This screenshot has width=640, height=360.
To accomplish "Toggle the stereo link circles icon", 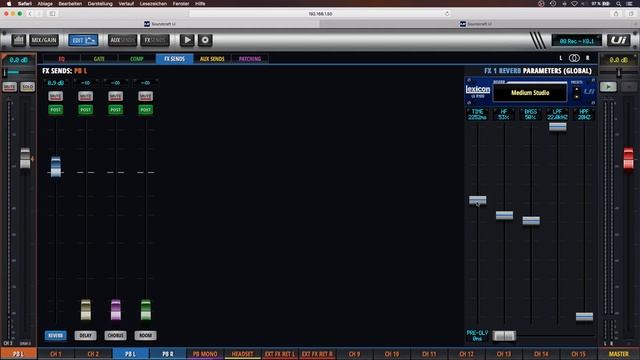I will click(574, 58).
